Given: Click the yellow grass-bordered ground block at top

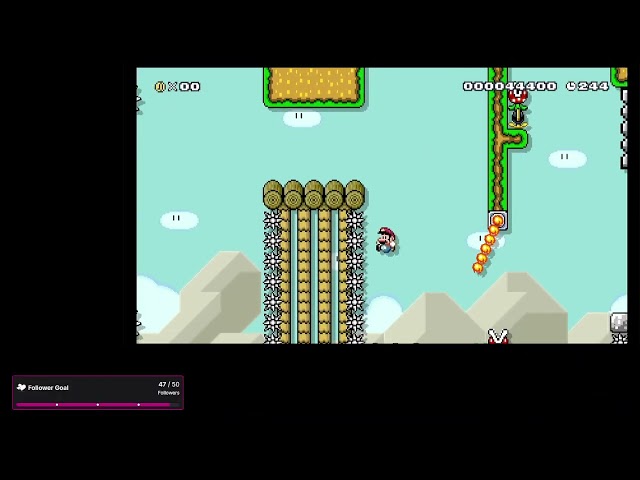Looking at the screenshot, I should 314,87.
